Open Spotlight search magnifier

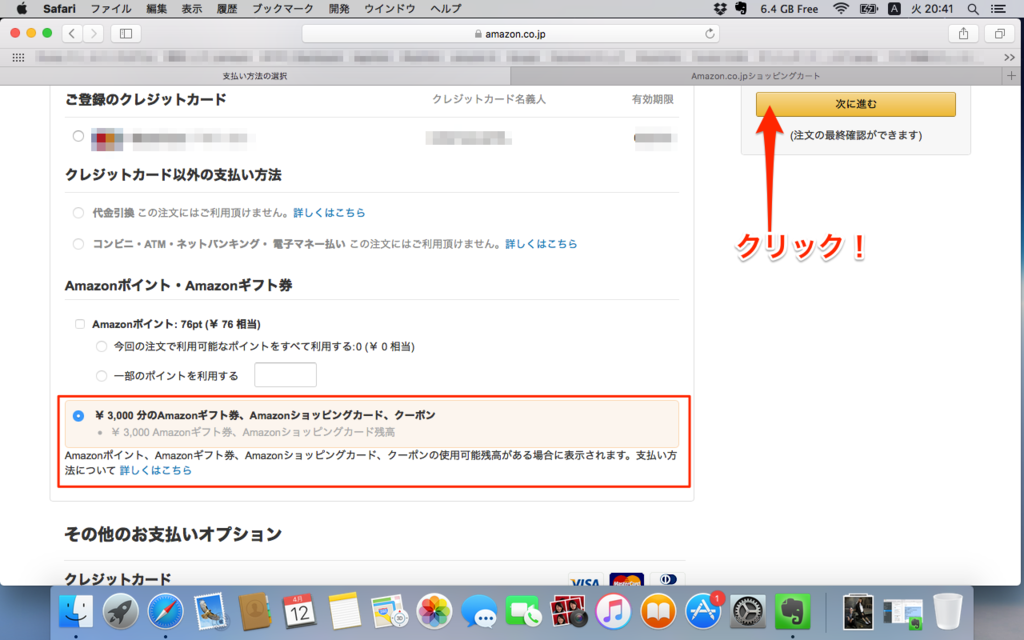tap(973, 8)
